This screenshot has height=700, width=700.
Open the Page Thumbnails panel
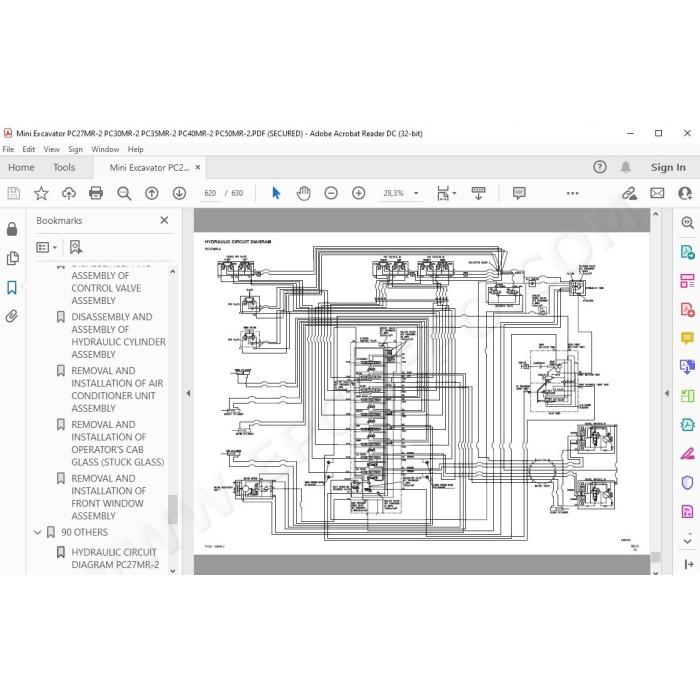coord(12,258)
